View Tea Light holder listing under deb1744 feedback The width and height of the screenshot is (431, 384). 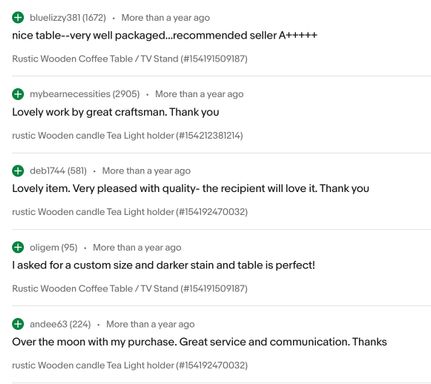130,212
